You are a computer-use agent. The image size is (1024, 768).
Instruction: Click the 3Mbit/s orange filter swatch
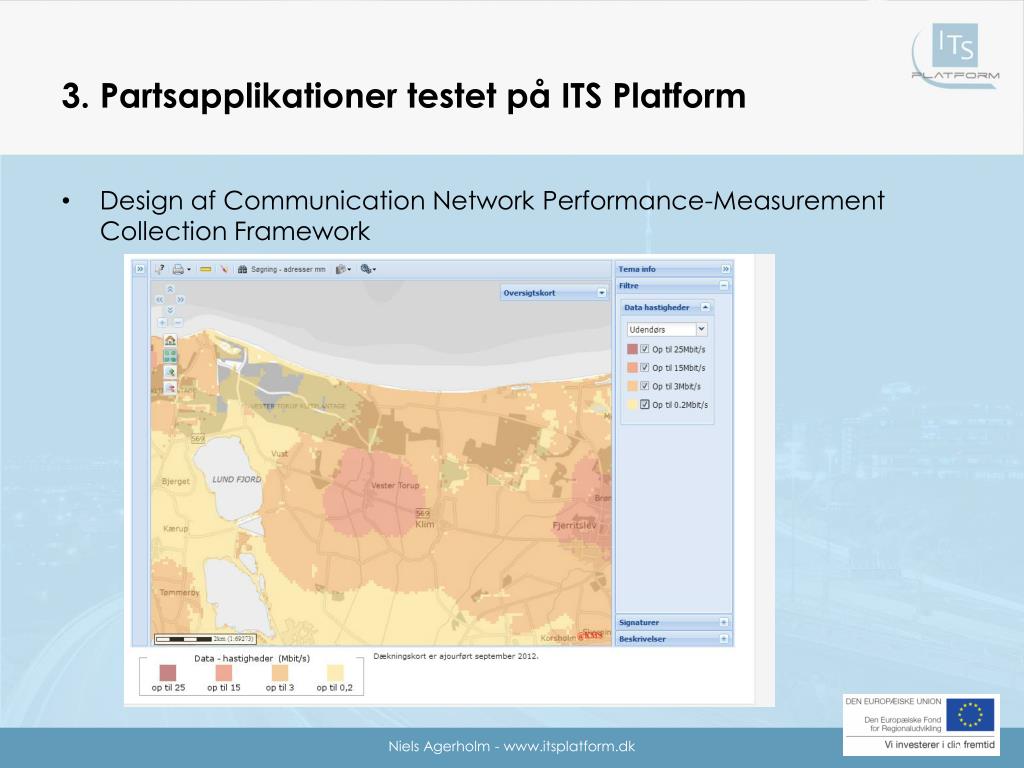tap(632, 386)
